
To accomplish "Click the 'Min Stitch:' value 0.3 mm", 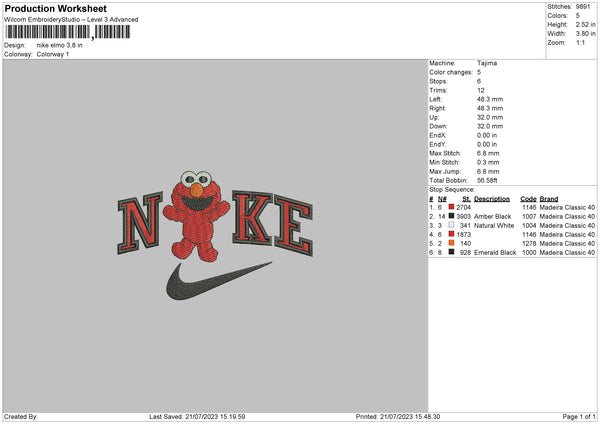I will (488, 162).
